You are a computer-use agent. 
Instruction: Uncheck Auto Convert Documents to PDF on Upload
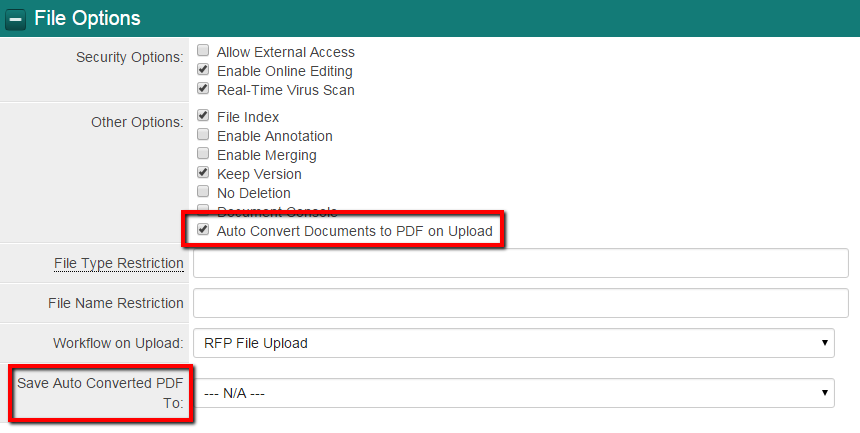(204, 230)
